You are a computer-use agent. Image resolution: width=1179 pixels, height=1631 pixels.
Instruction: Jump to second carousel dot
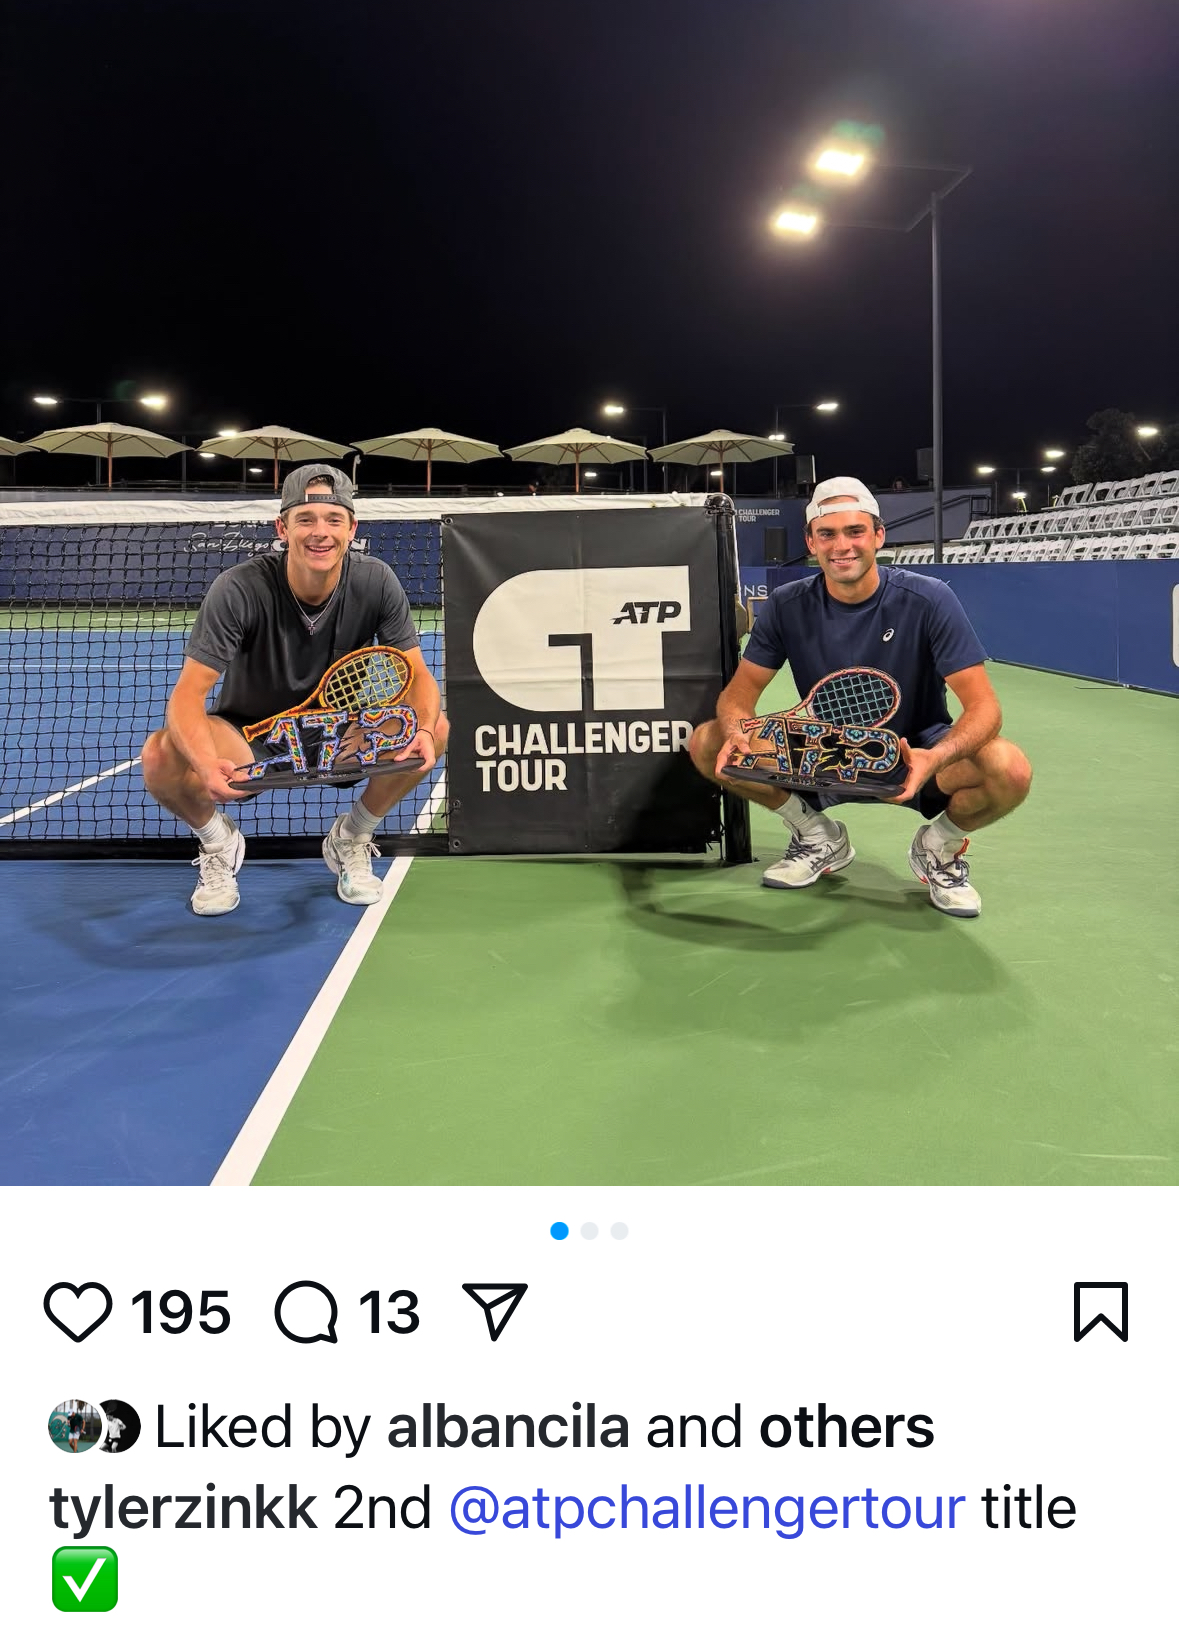pos(590,1231)
